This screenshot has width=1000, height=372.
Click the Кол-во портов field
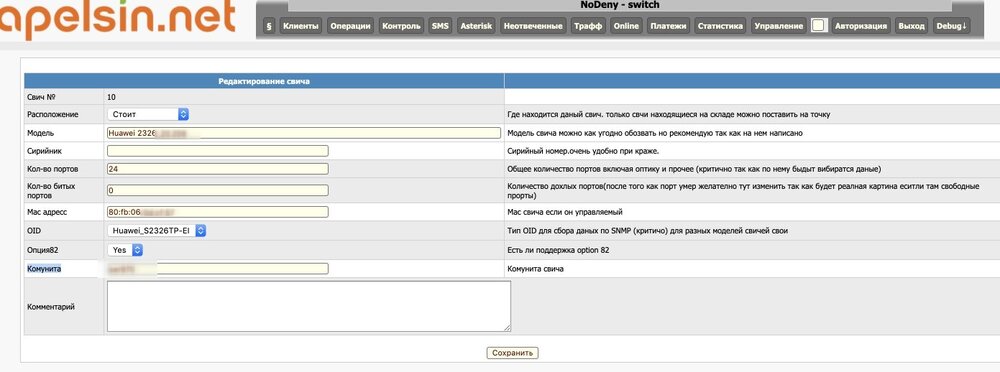click(217, 169)
